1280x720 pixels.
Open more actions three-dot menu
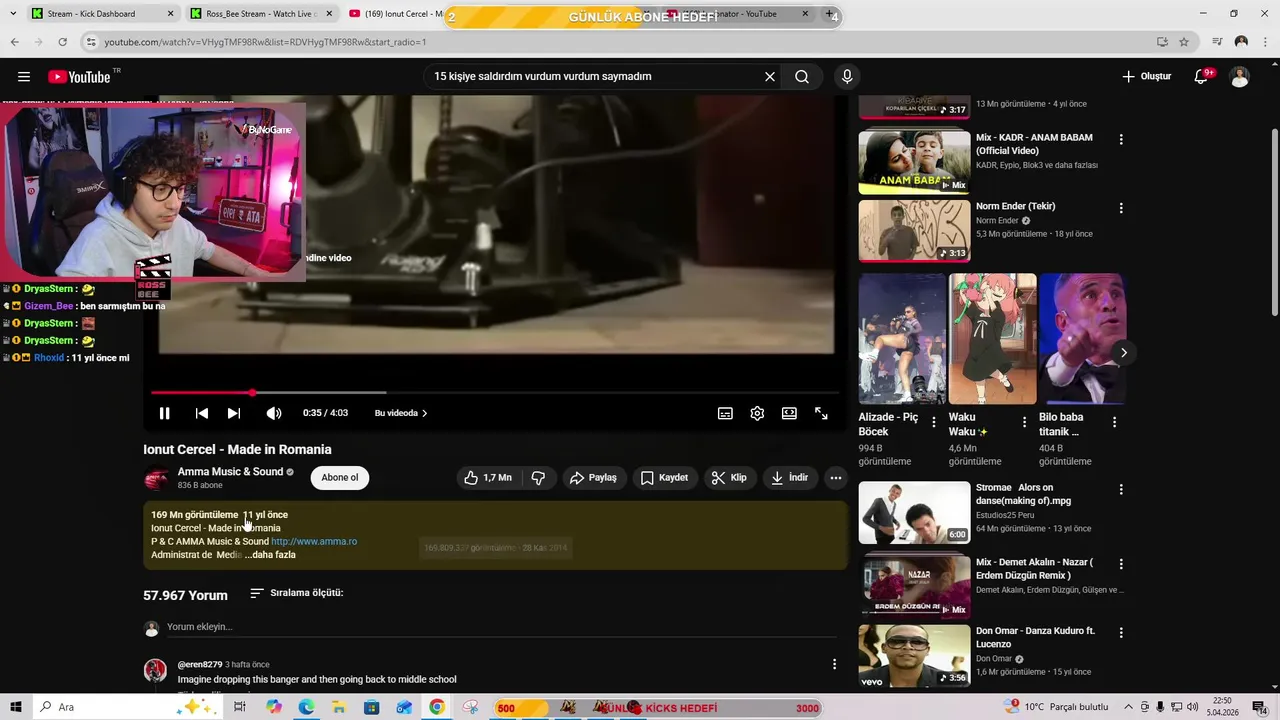tap(836, 478)
